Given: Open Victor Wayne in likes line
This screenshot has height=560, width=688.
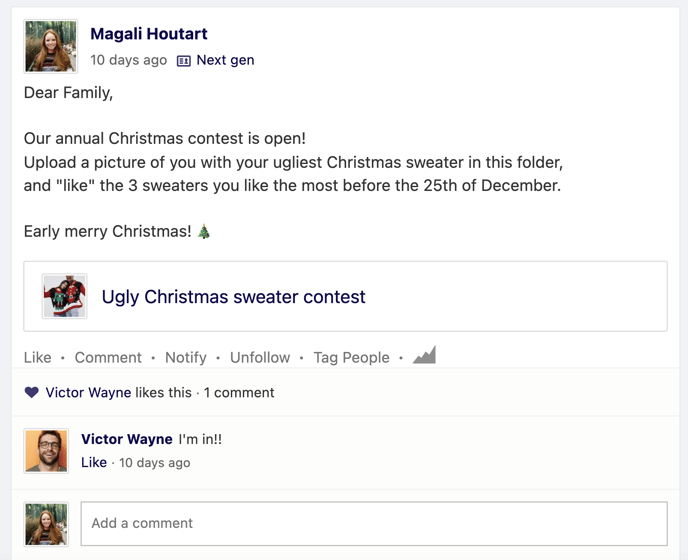Looking at the screenshot, I should click(88, 392).
